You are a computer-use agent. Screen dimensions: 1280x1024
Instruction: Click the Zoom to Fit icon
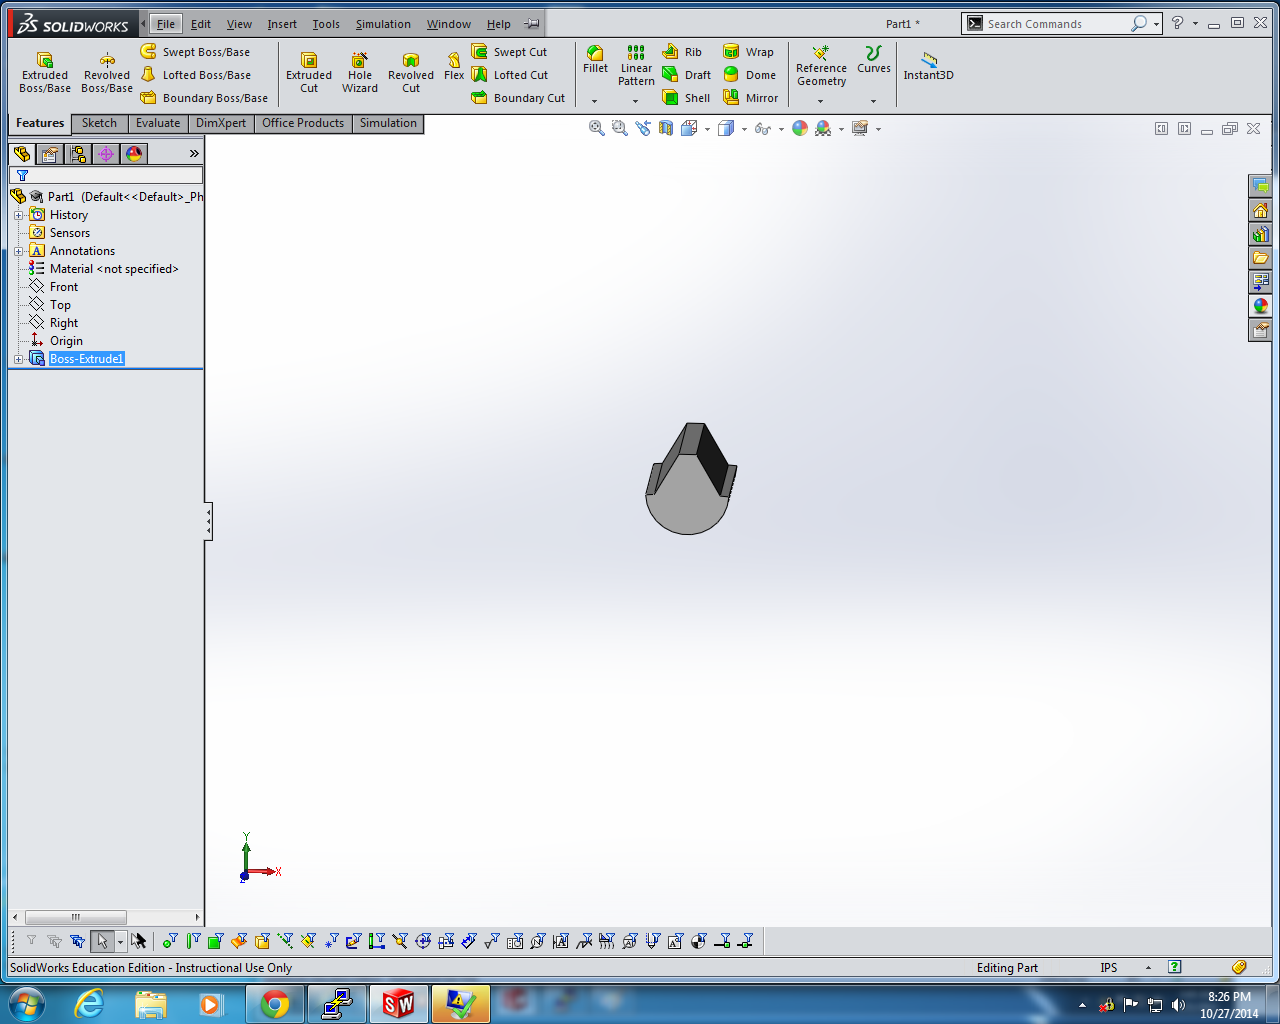pos(597,129)
